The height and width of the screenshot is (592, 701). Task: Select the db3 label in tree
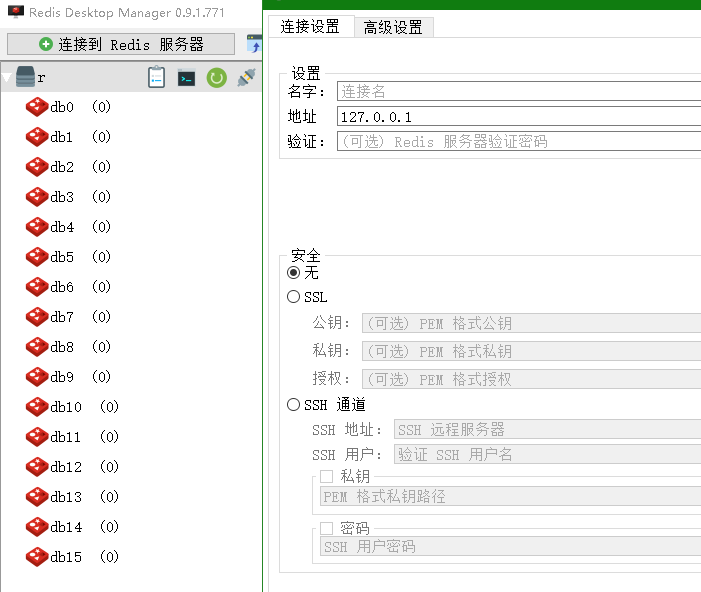click(62, 197)
